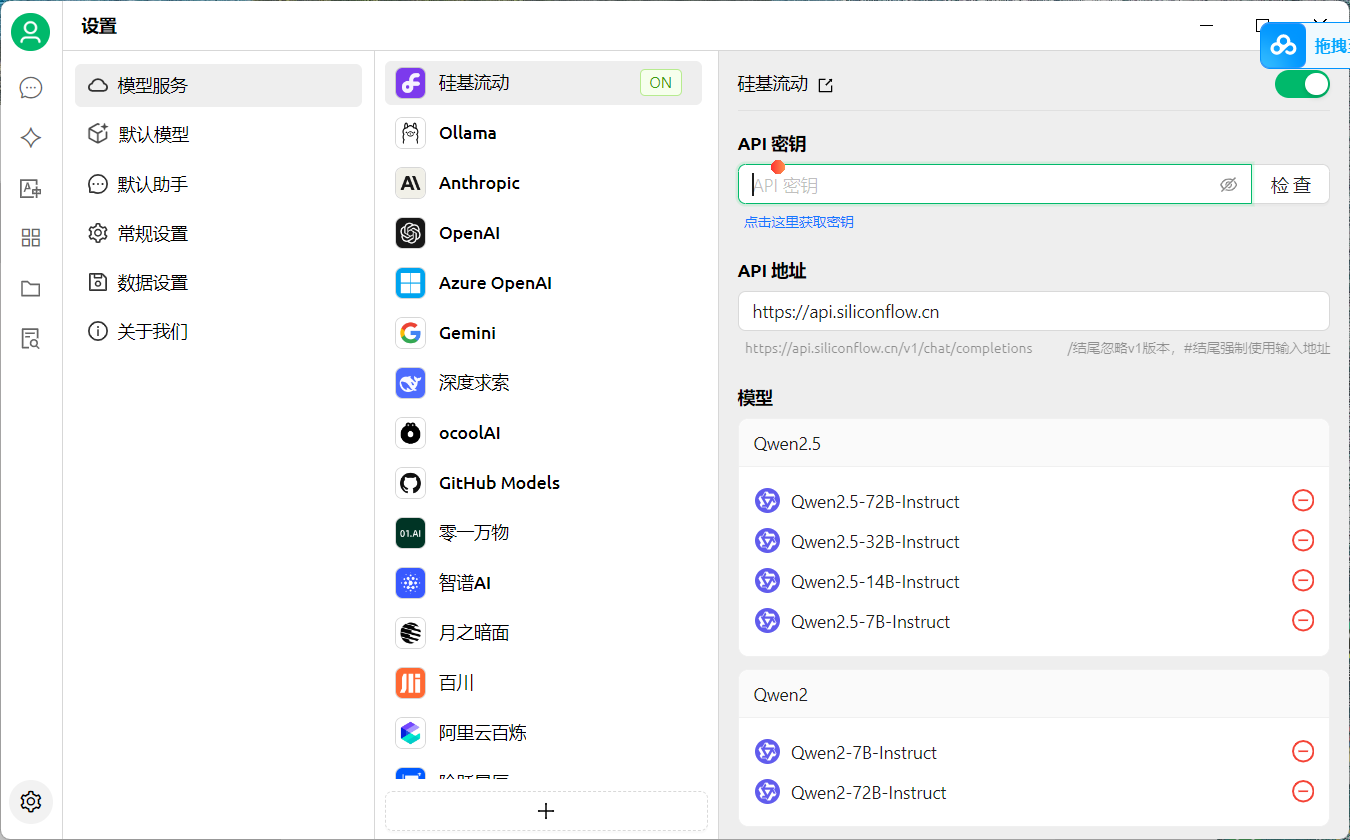Select the 阿里云百炼 provider icon
This screenshot has height=840, width=1350.
[x=411, y=733]
